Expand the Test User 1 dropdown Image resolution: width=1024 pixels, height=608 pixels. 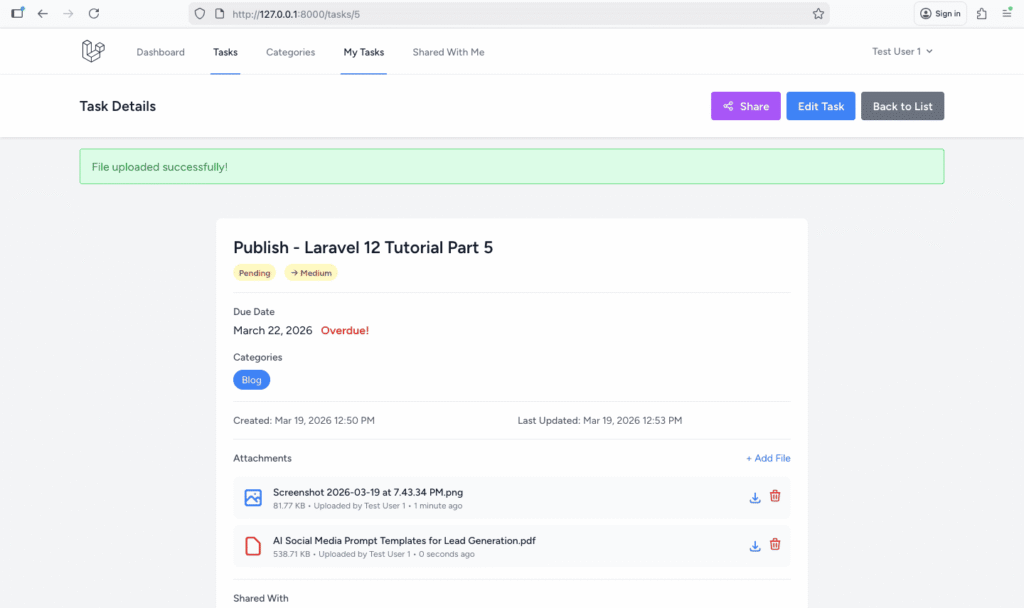tap(902, 52)
